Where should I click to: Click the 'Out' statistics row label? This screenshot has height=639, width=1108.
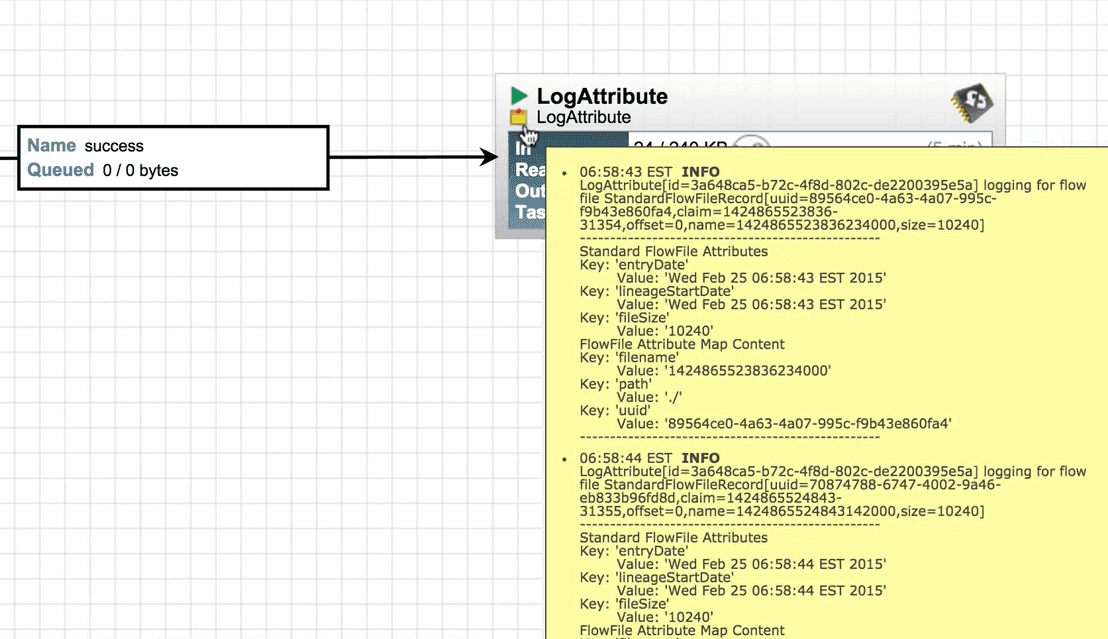tap(528, 191)
